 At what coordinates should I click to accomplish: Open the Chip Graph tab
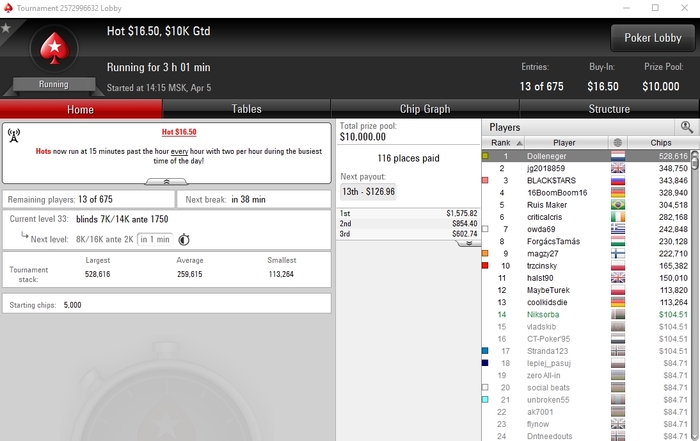[x=425, y=109]
